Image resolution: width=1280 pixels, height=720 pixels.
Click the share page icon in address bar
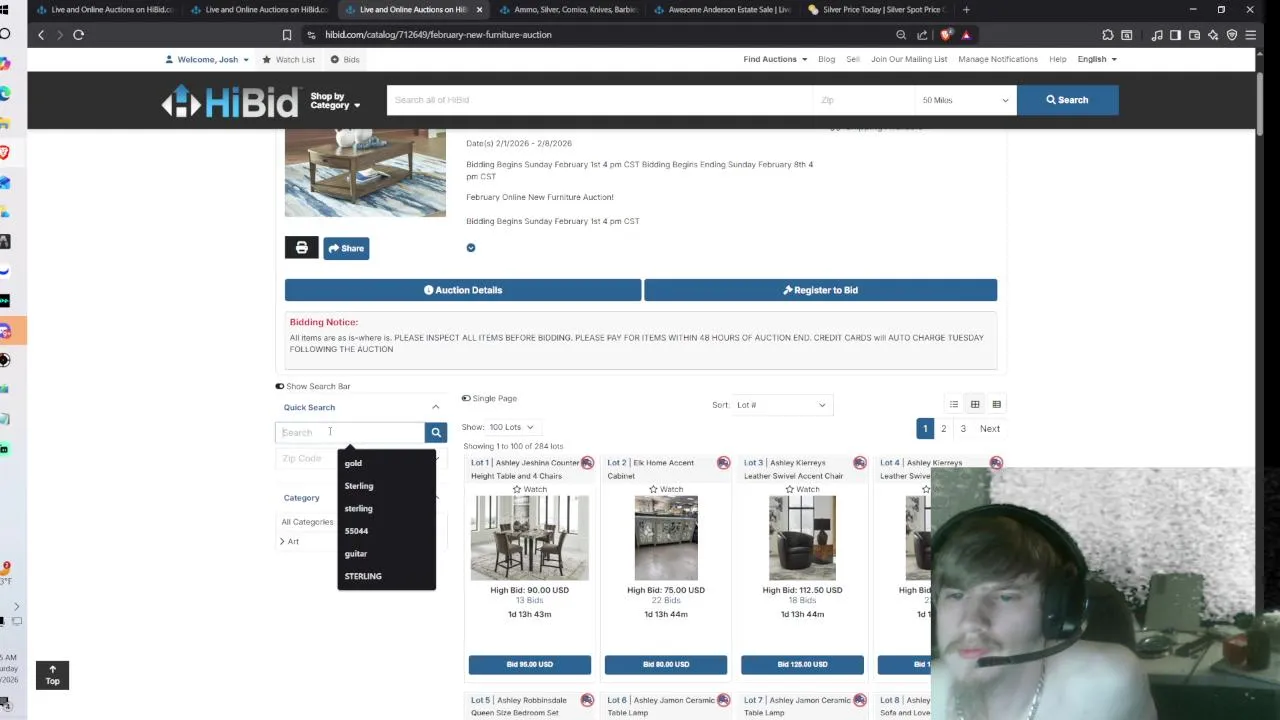pos(922,35)
